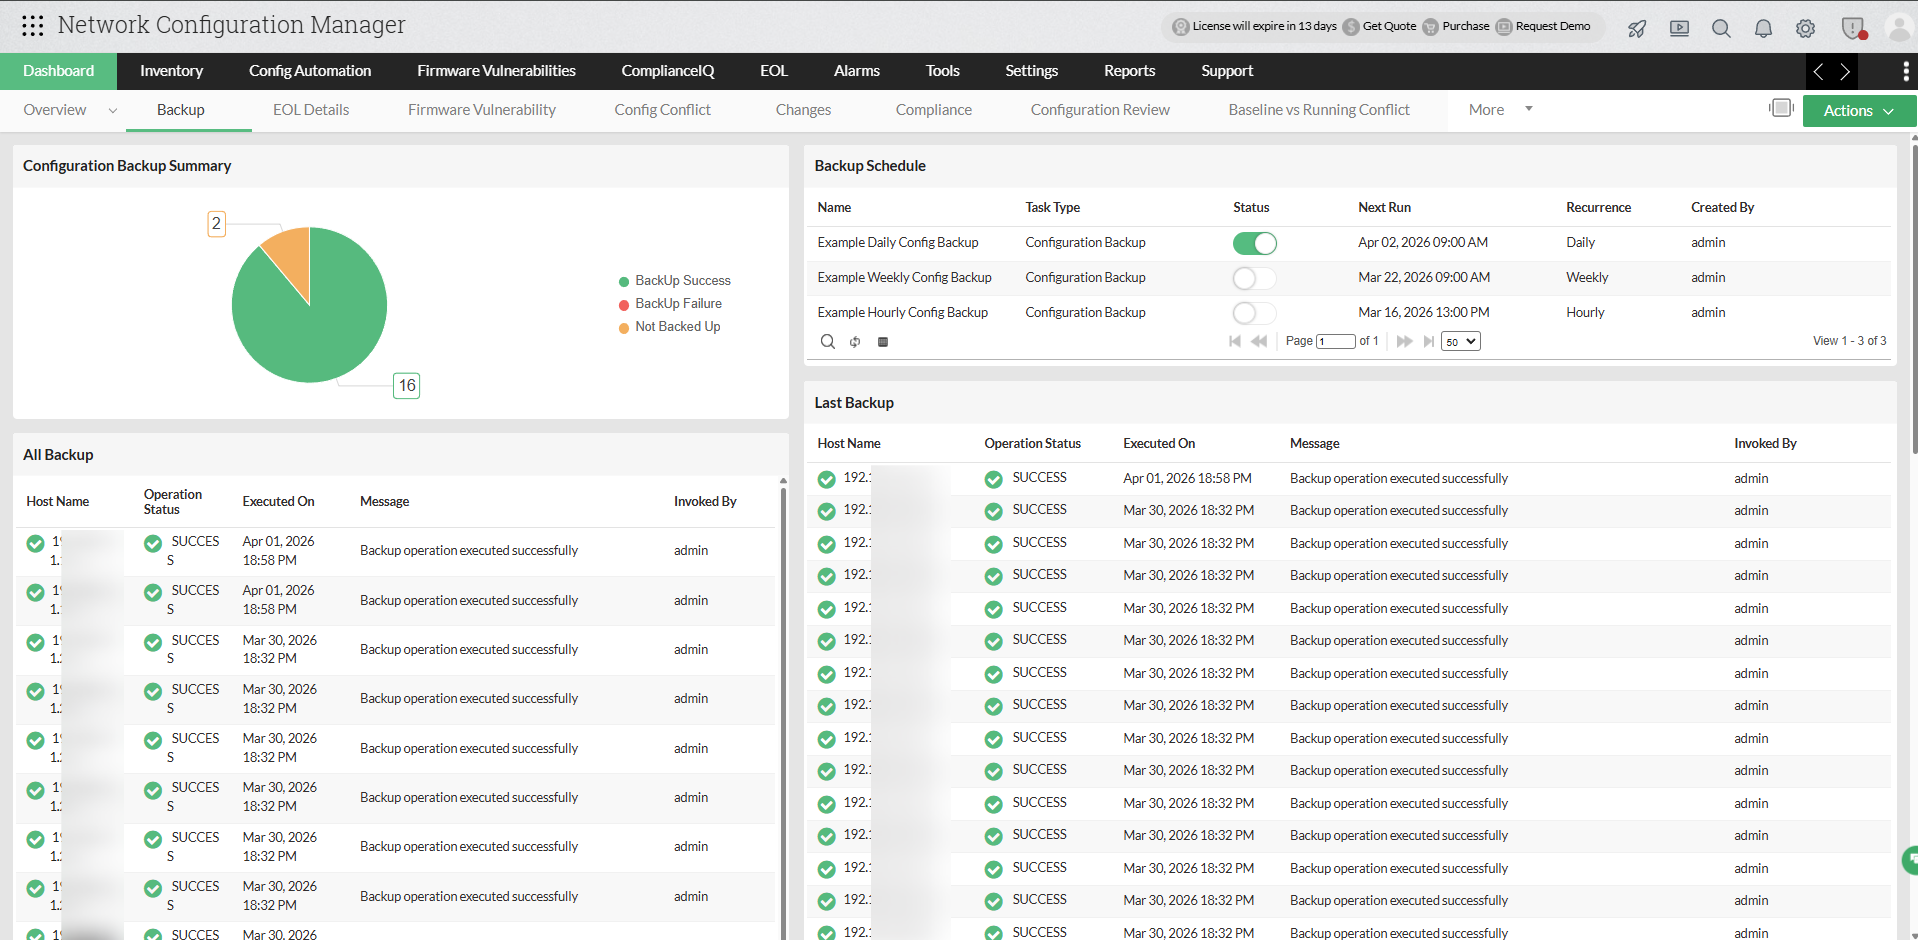Click the Get Quote link in the header

click(1387, 26)
